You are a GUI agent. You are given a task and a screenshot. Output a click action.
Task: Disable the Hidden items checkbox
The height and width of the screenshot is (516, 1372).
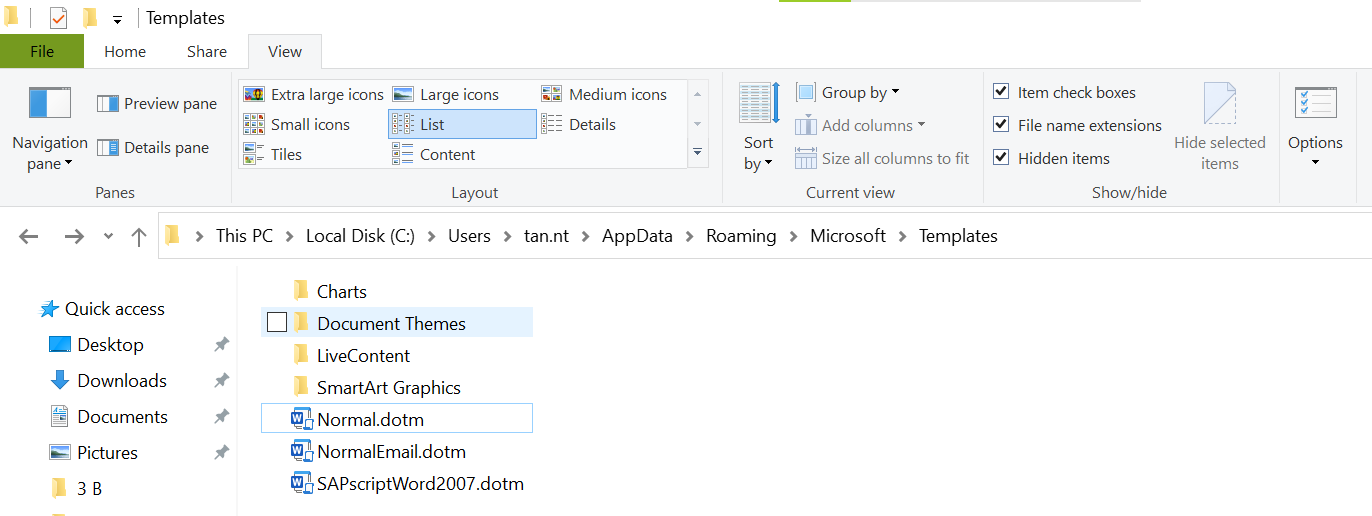coord(1001,158)
